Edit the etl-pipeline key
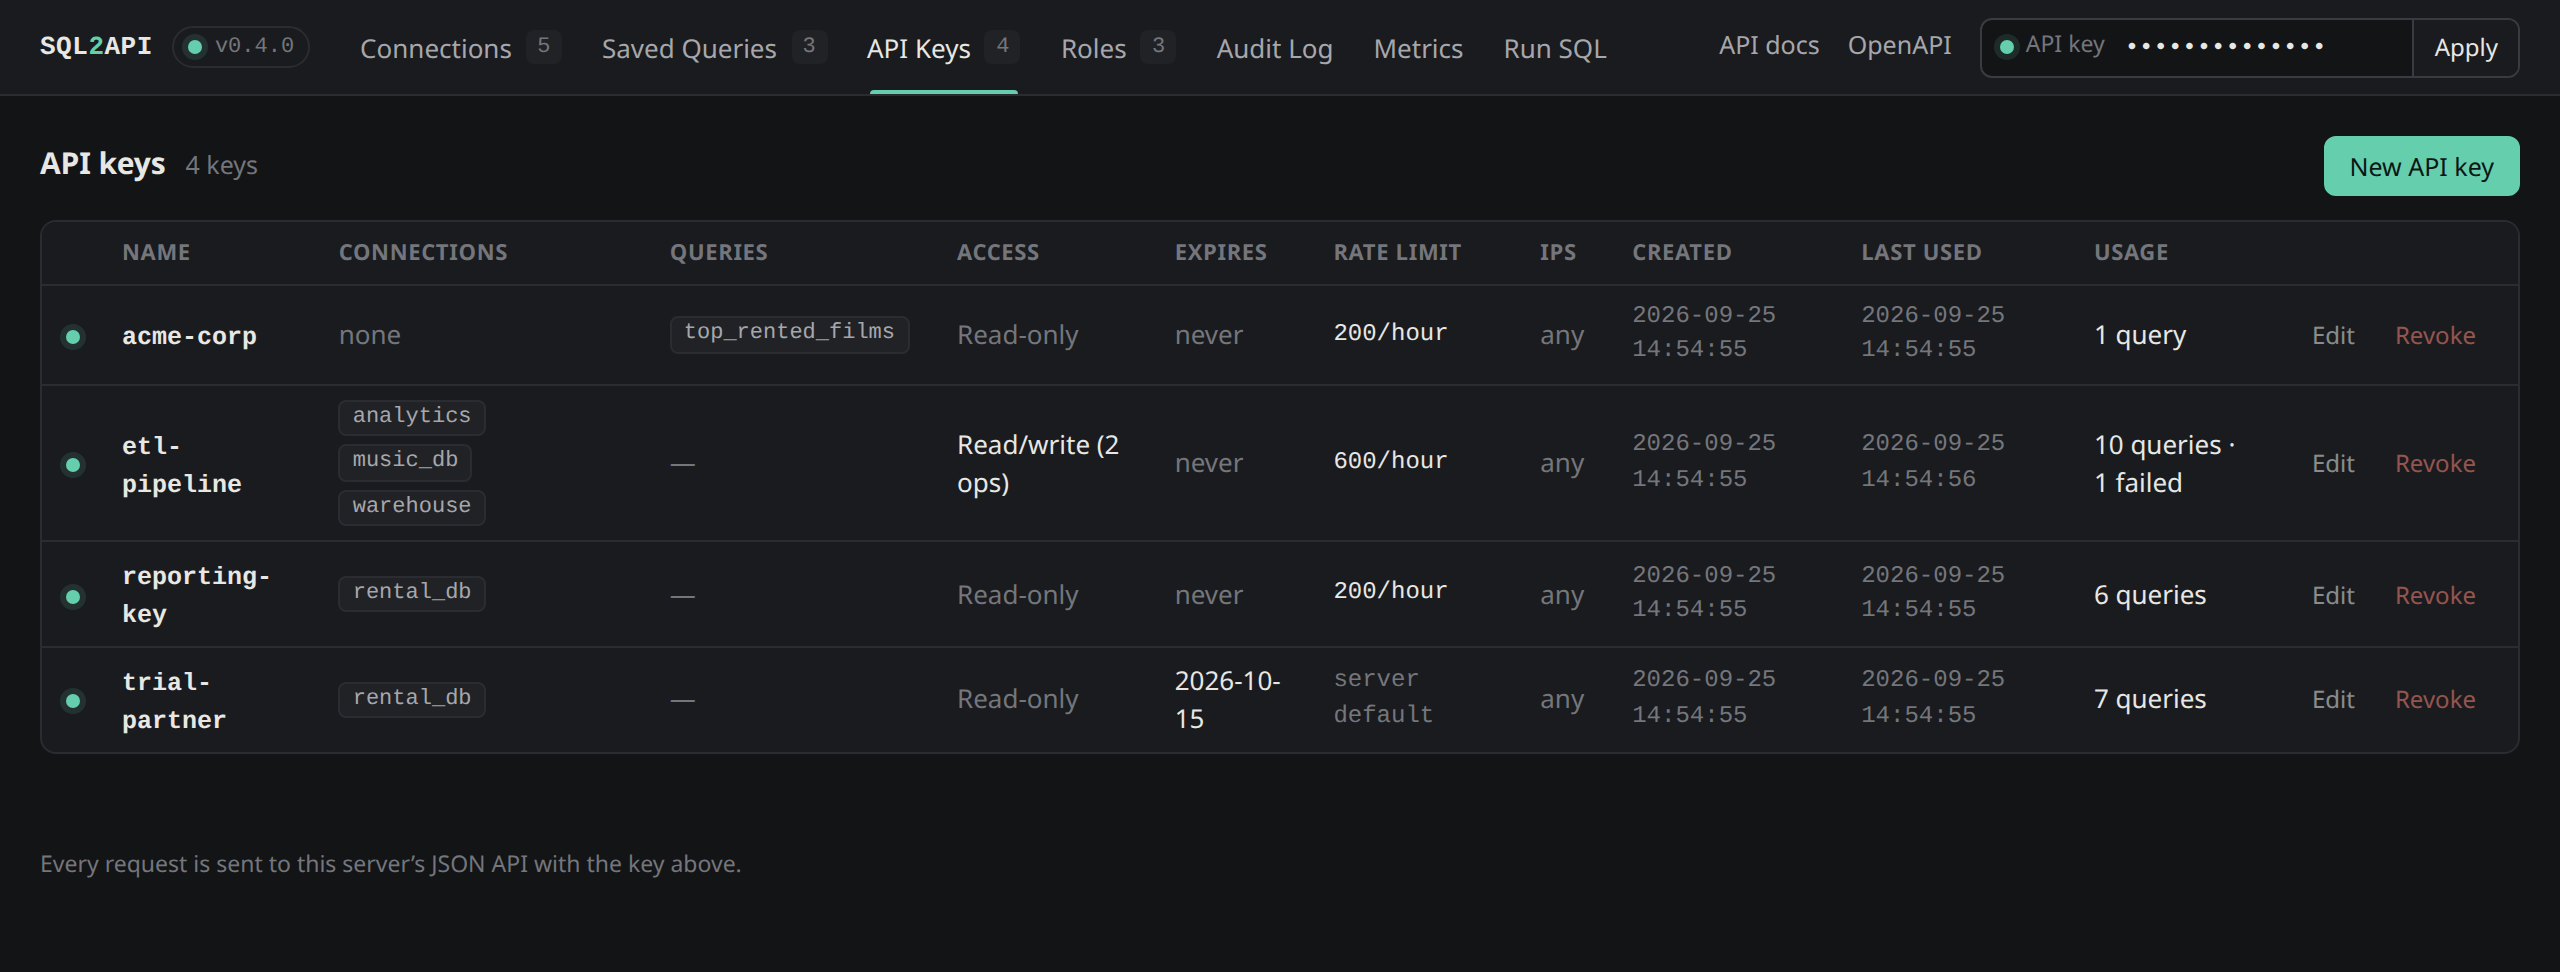 coord(2333,464)
